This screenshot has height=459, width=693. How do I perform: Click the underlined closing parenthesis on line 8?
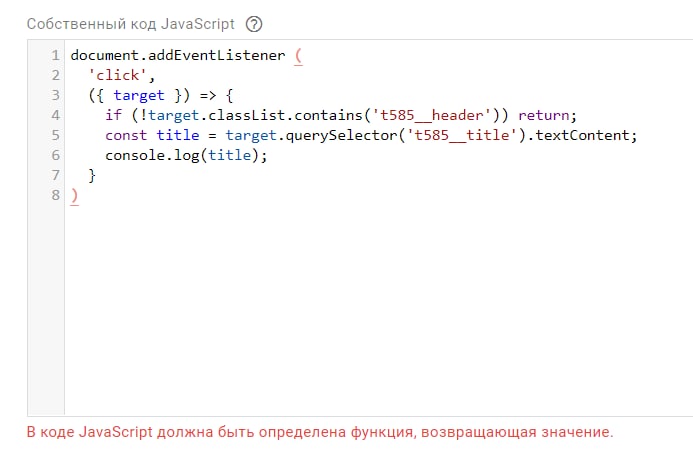75,196
